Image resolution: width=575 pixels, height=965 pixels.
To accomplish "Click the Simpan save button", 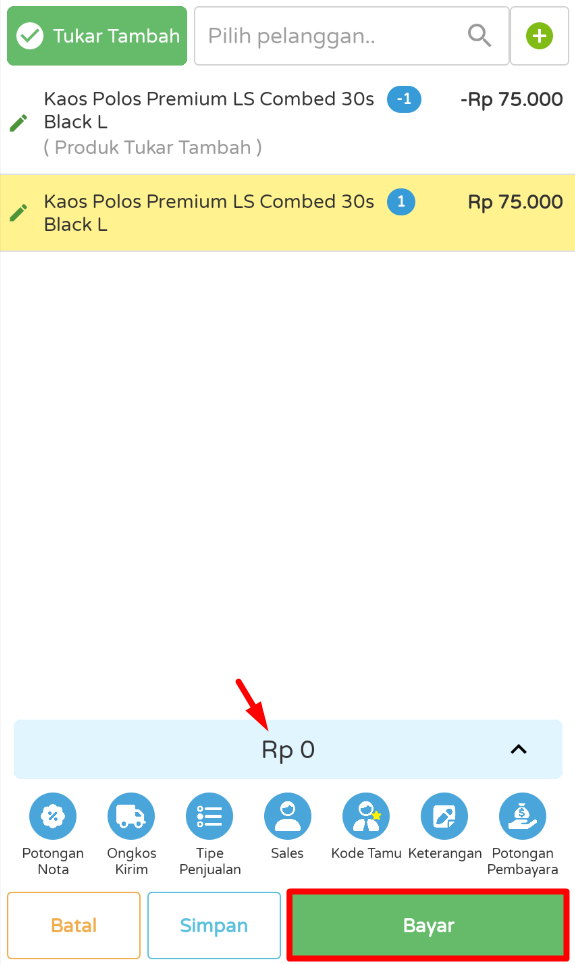I will (x=214, y=925).
